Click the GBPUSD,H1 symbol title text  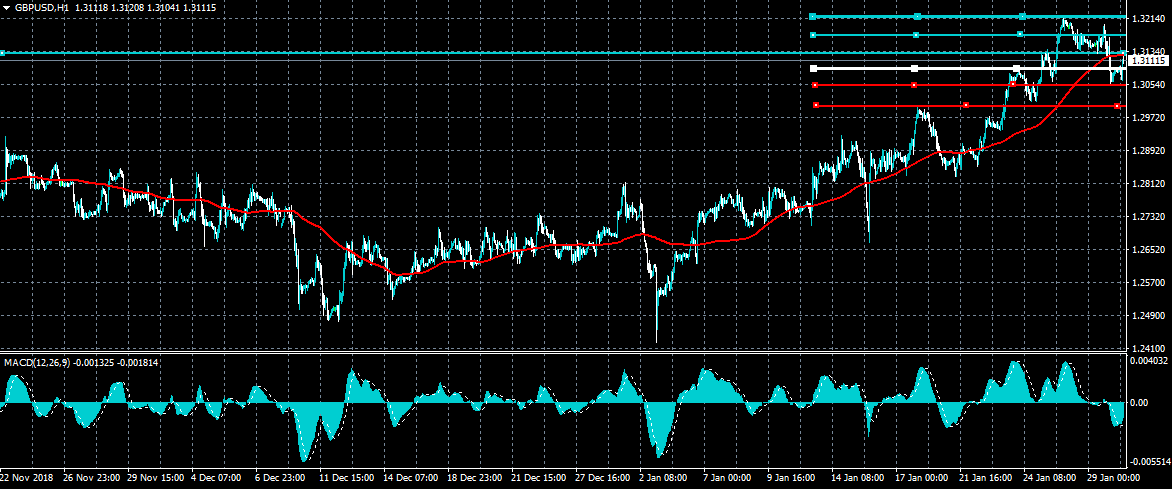pyautogui.click(x=42, y=7)
